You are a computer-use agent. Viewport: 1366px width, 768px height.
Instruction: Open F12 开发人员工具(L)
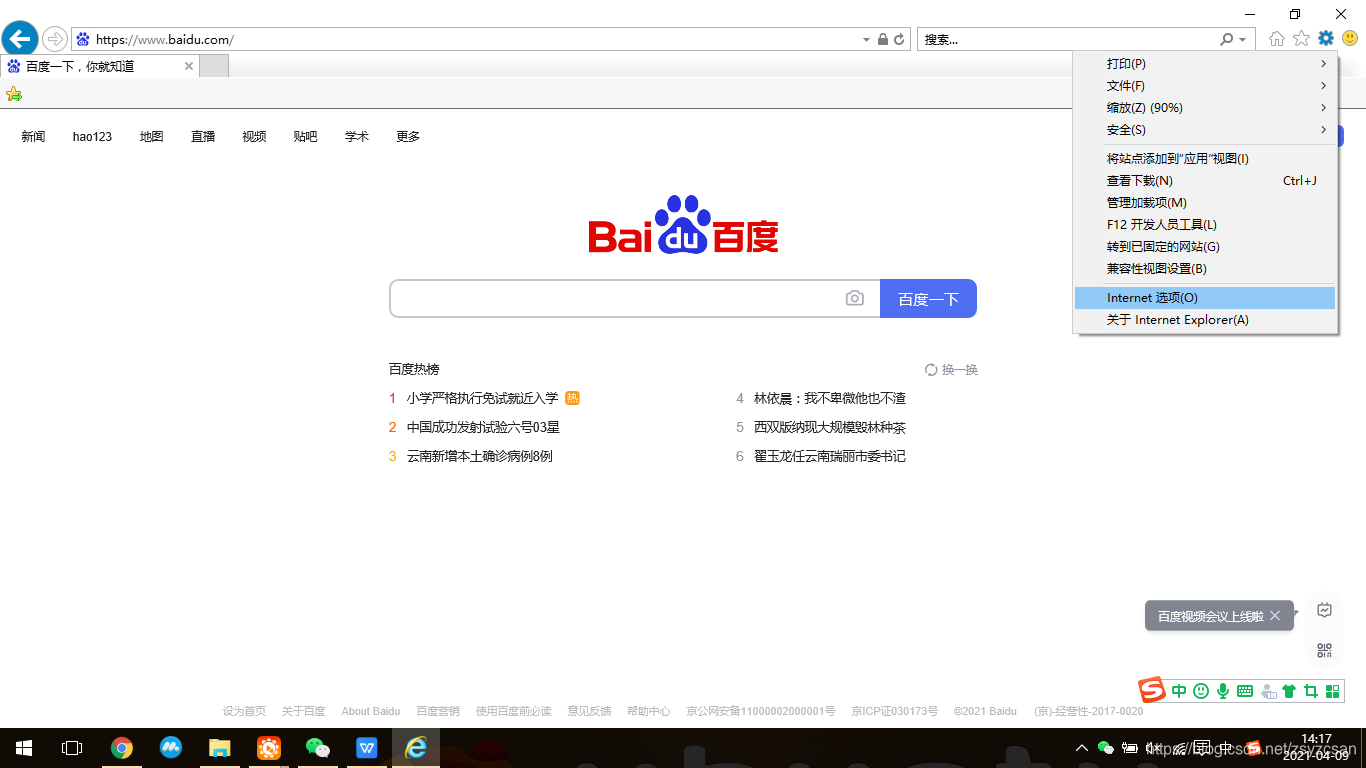(1205, 225)
